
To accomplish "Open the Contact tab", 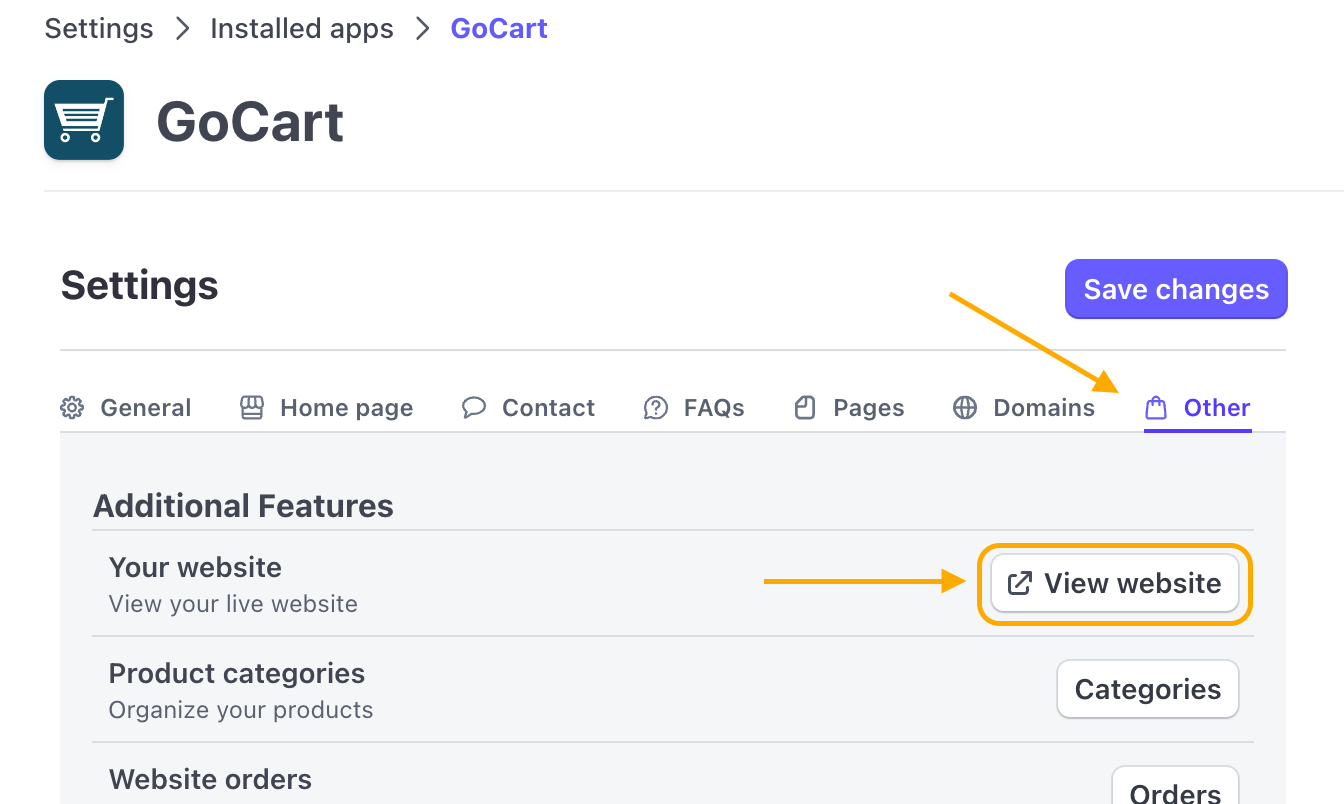I will click(x=548, y=407).
